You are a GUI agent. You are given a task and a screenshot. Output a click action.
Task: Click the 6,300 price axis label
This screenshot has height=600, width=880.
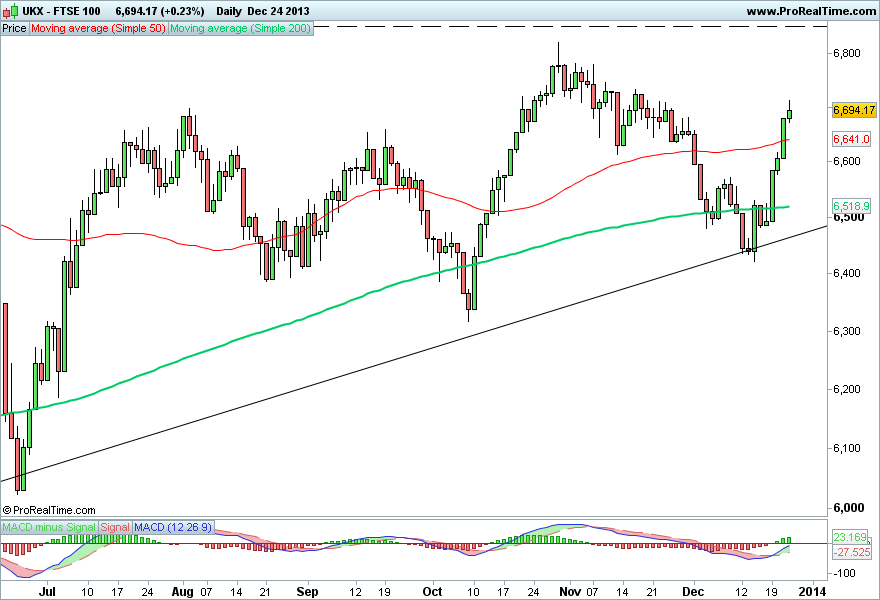(846, 331)
